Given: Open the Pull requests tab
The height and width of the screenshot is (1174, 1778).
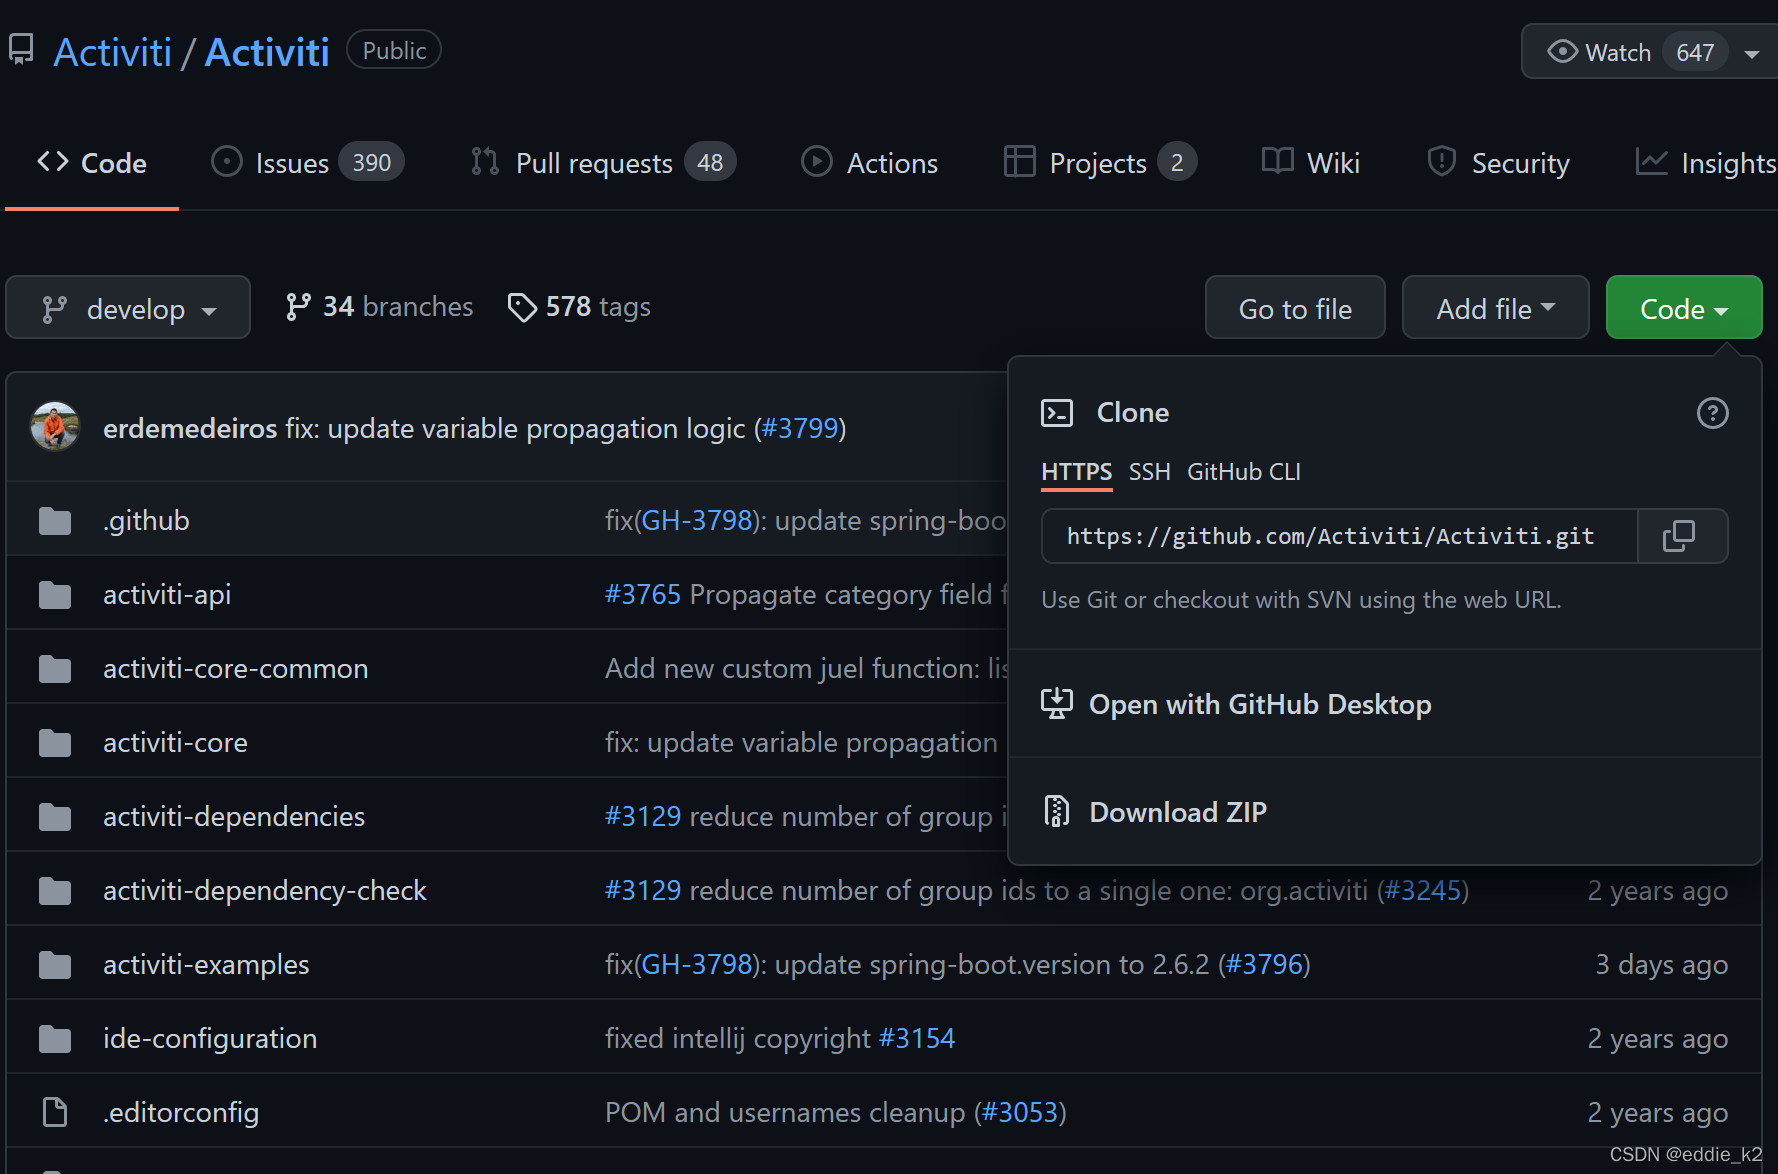Looking at the screenshot, I should [603, 163].
